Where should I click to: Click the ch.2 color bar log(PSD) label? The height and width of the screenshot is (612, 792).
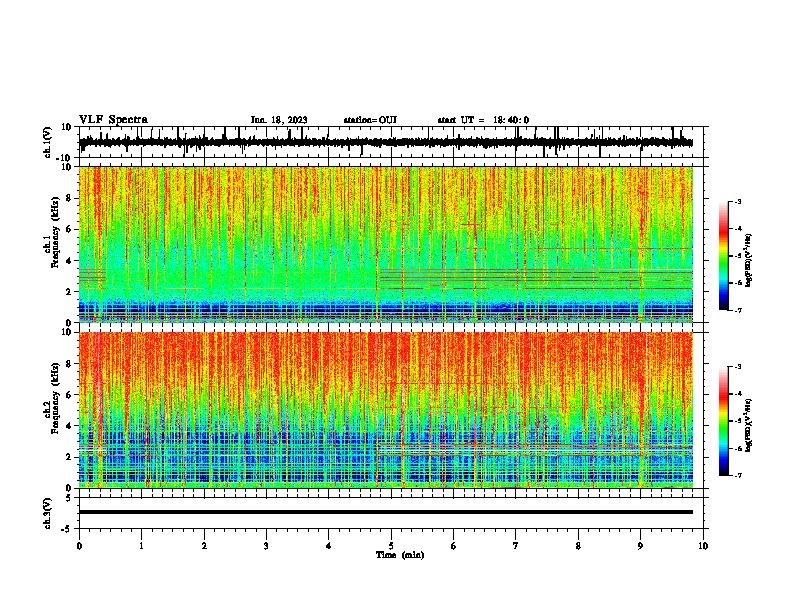[x=749, y=426]
